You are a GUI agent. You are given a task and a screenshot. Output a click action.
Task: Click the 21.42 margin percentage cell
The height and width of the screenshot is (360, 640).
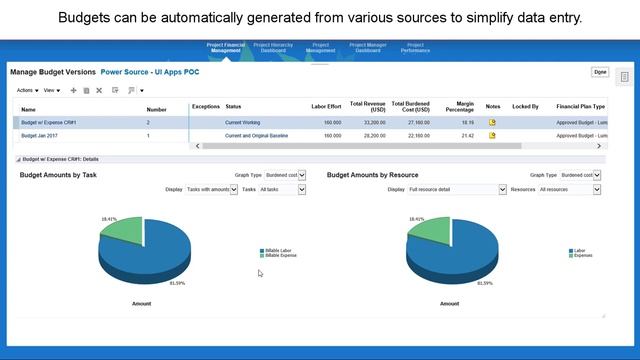468,136
